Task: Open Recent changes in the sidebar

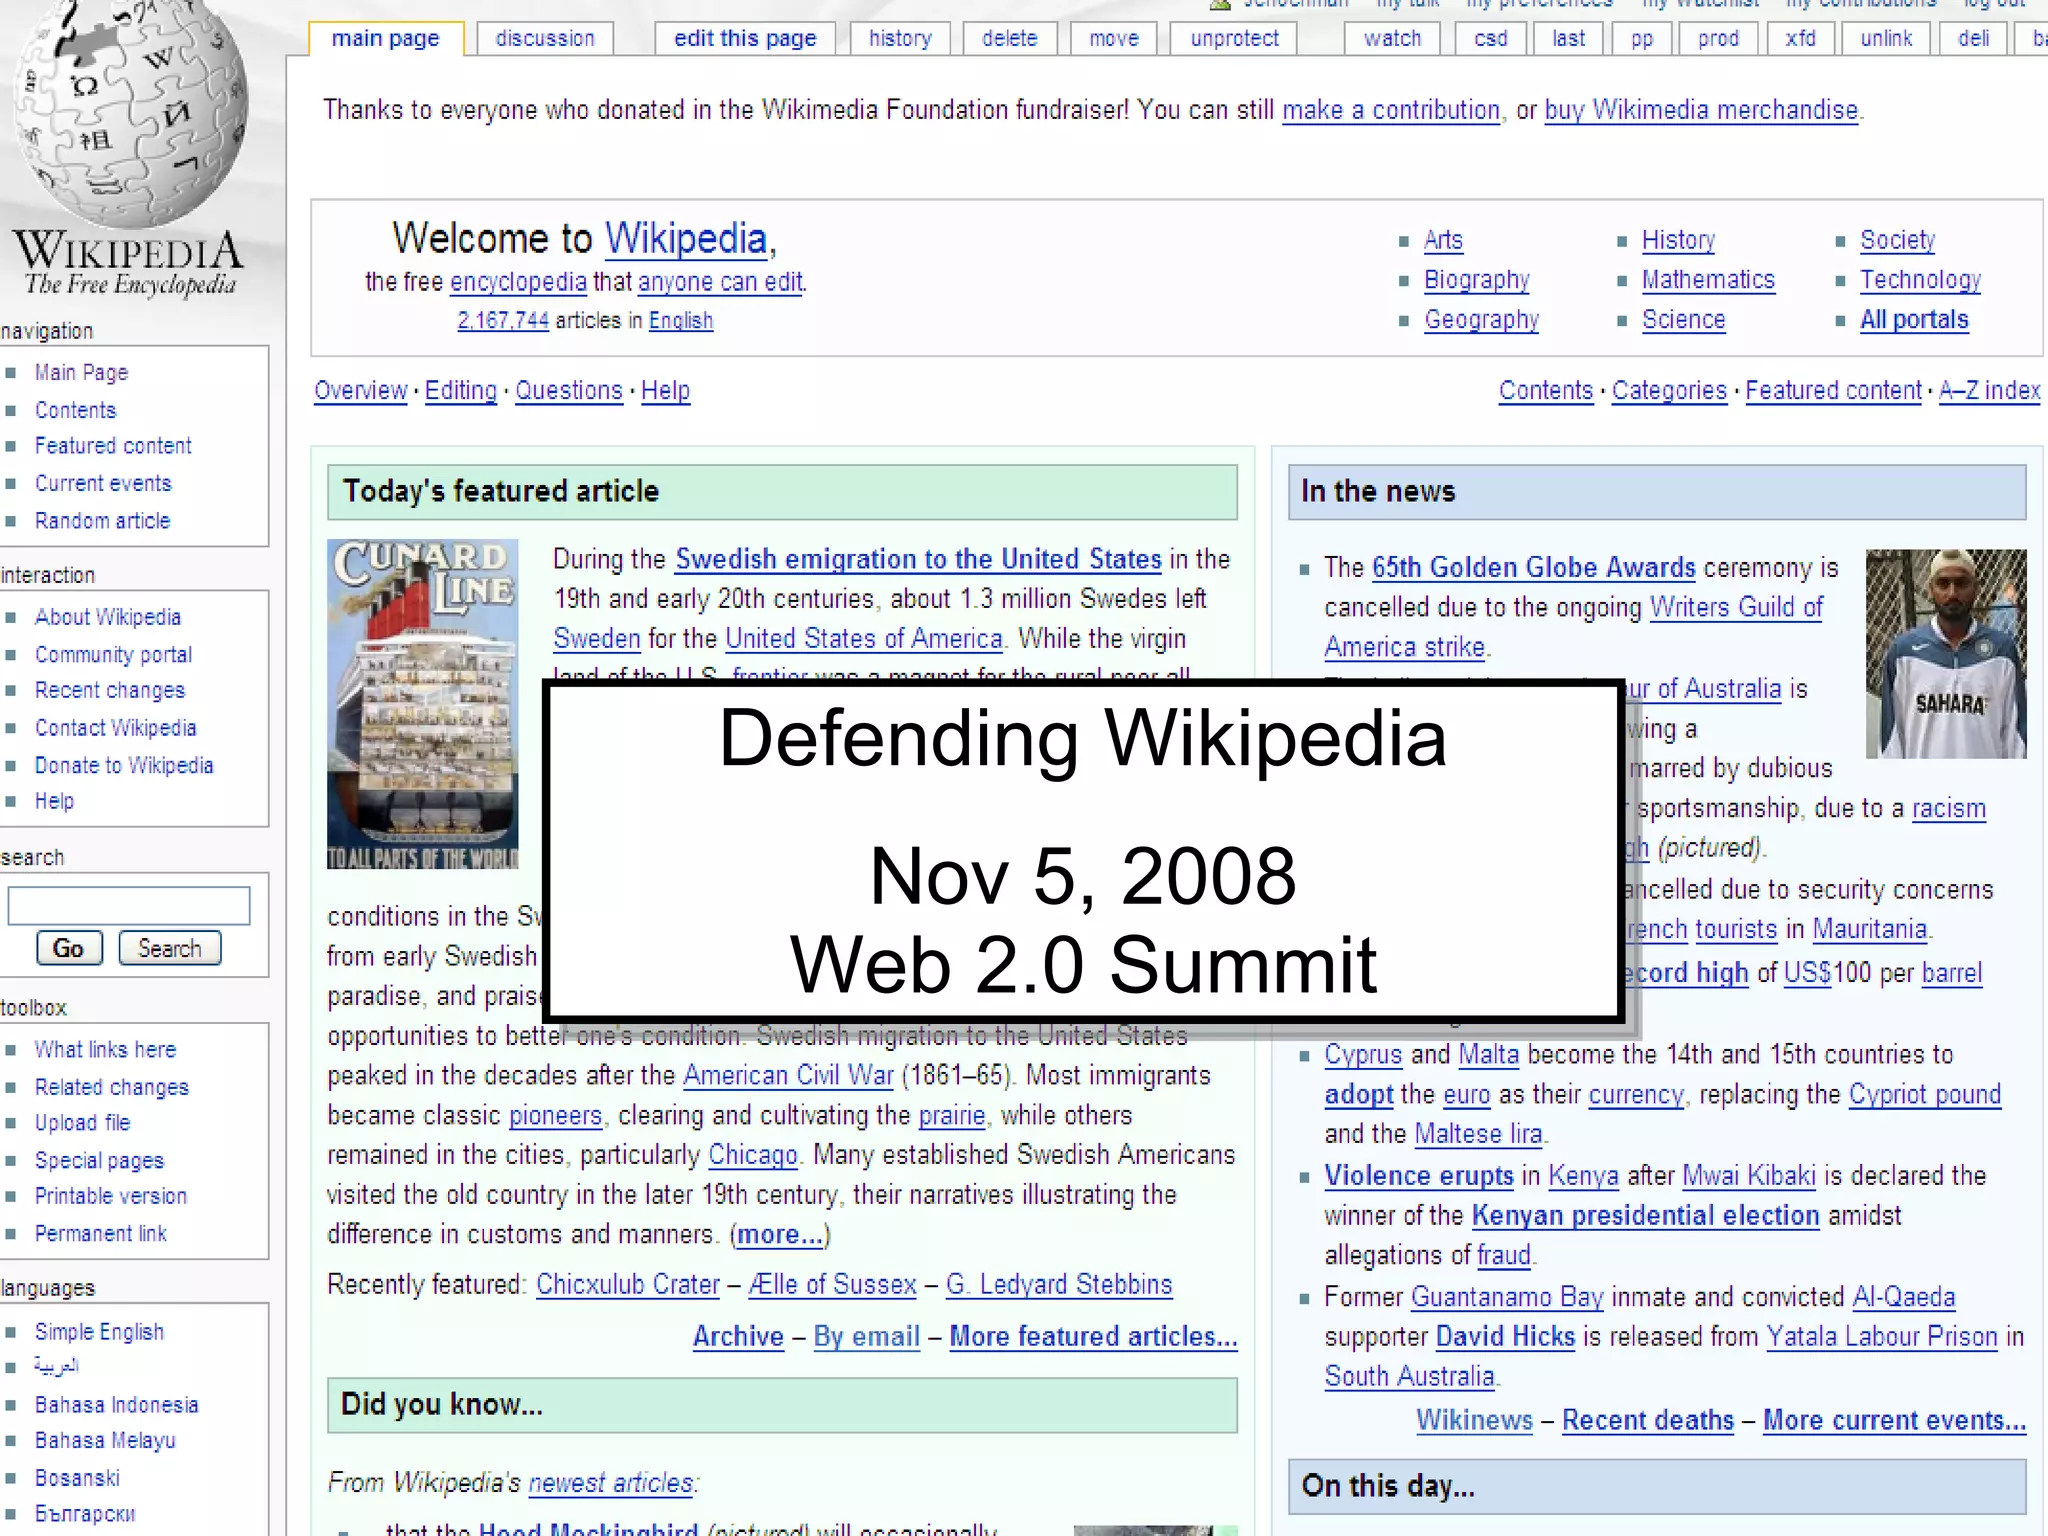Action: tap(110, 690)
